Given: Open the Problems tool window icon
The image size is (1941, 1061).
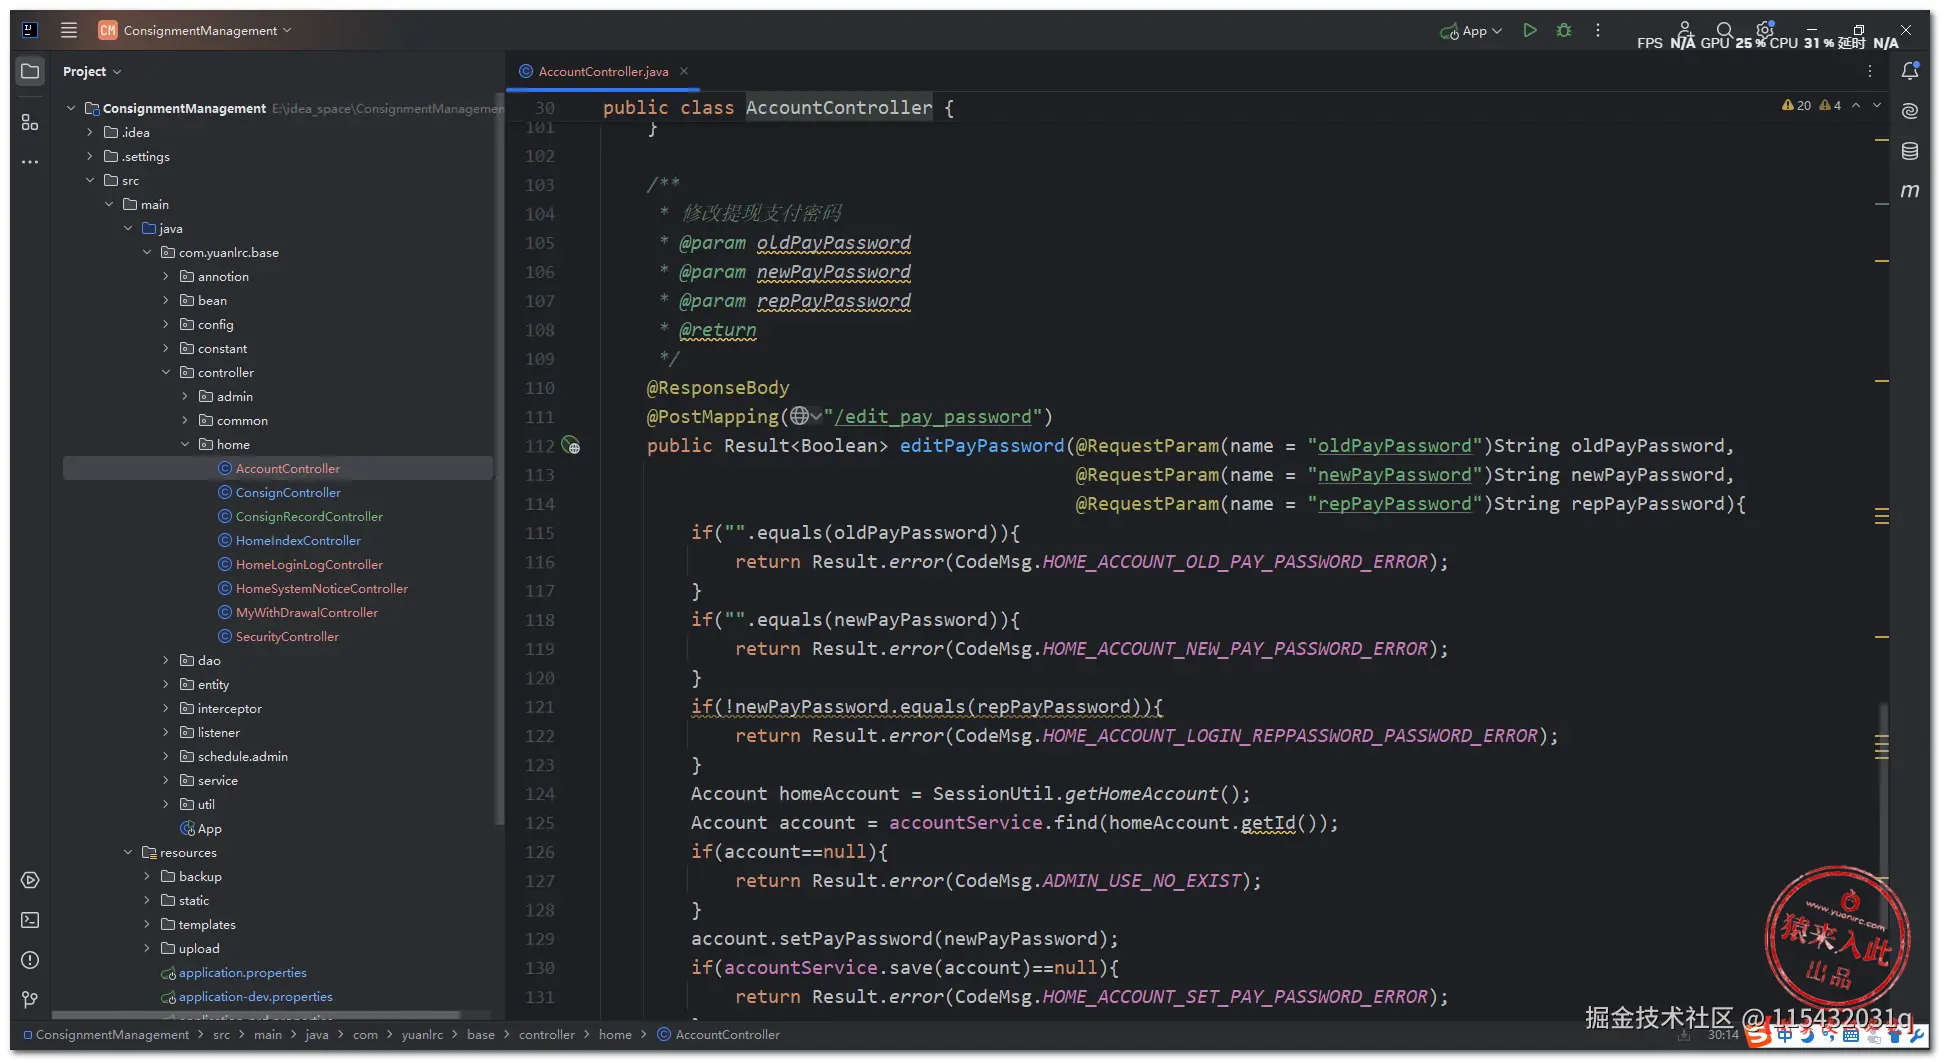Looking at the screenshot, I should (x=30, y=960).
